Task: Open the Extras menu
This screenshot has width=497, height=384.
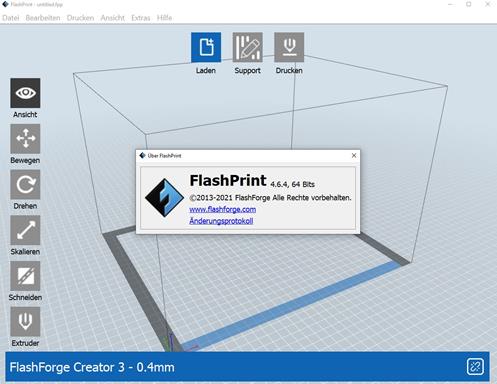Action: click(x=141, y=18)
